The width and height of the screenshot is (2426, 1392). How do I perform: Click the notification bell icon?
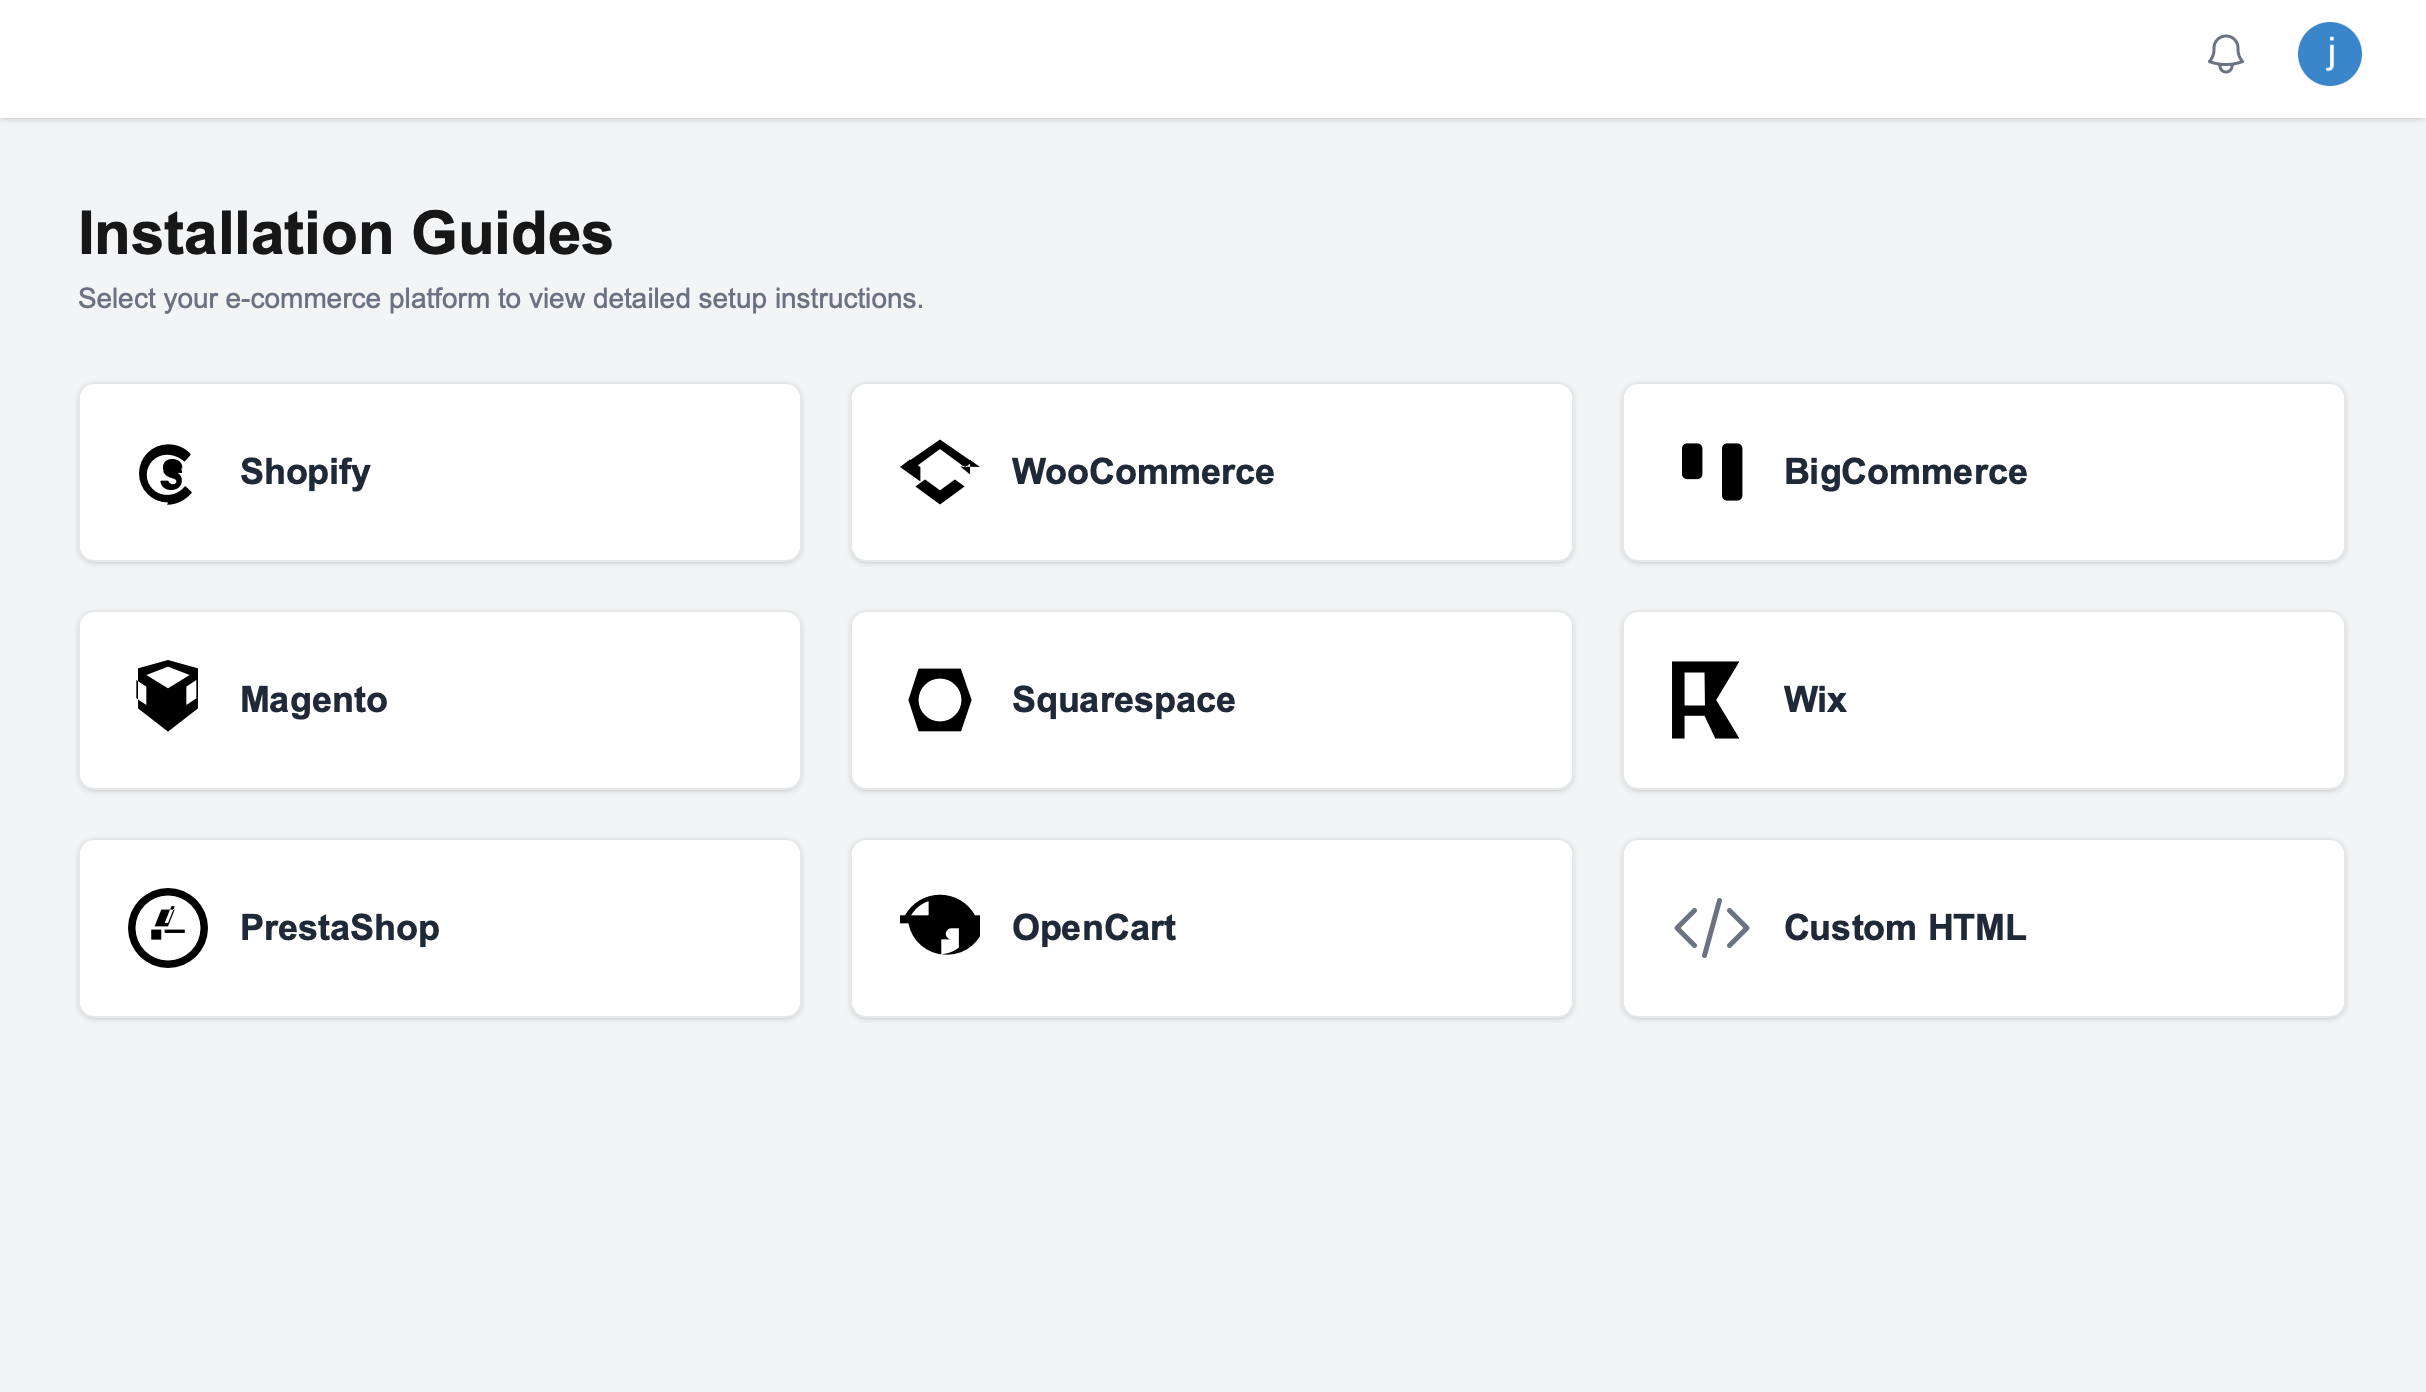[2225, 54]
